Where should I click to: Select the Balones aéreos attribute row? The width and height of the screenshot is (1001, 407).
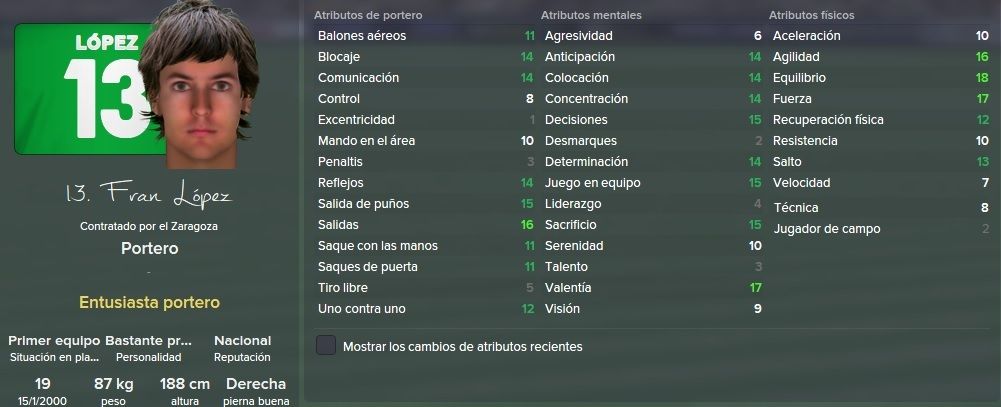click(x=426, y=36)
